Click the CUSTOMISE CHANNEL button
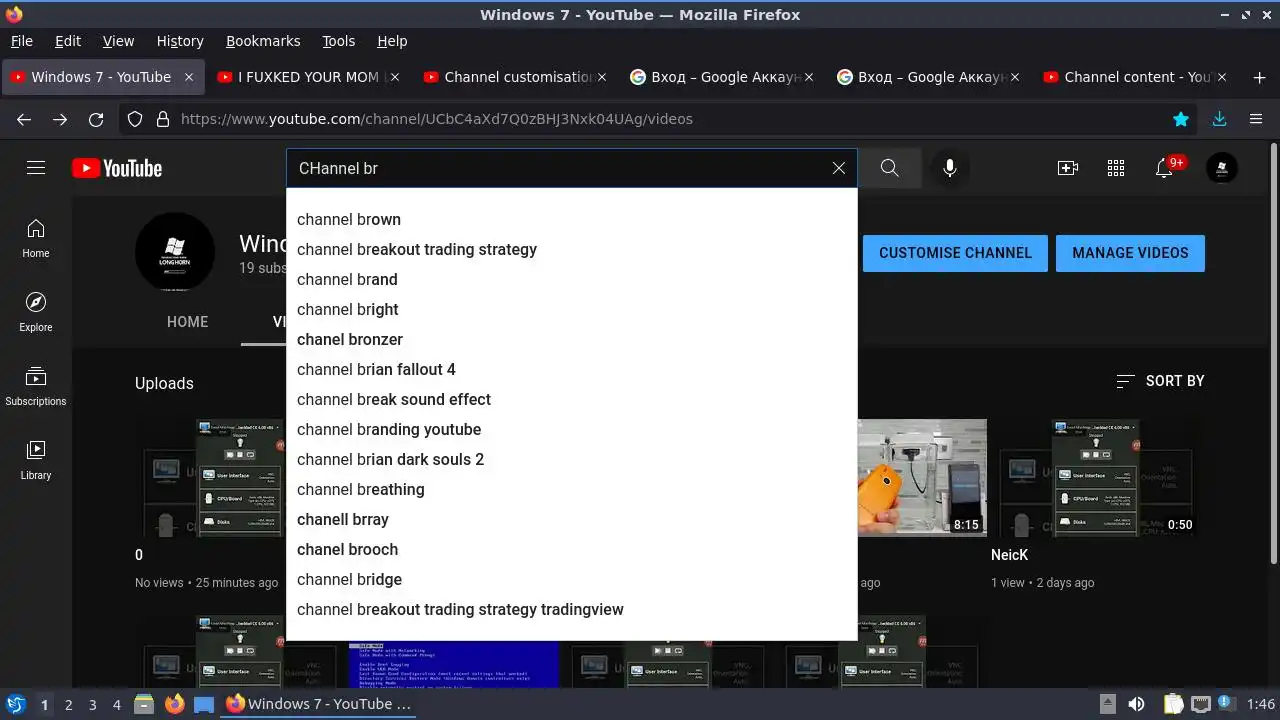 click(955, 253)
